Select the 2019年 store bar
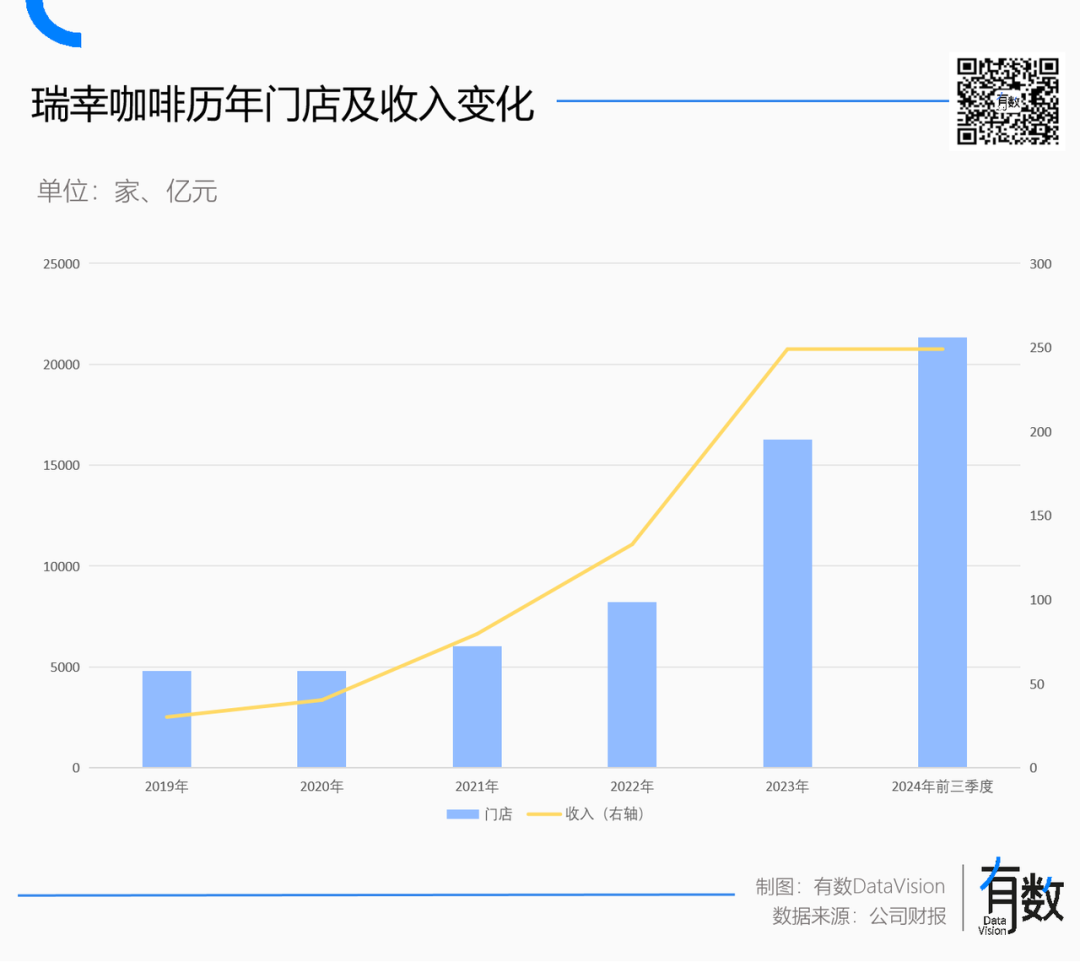Viewport: 1080px width, 962px height. point(166,719)
